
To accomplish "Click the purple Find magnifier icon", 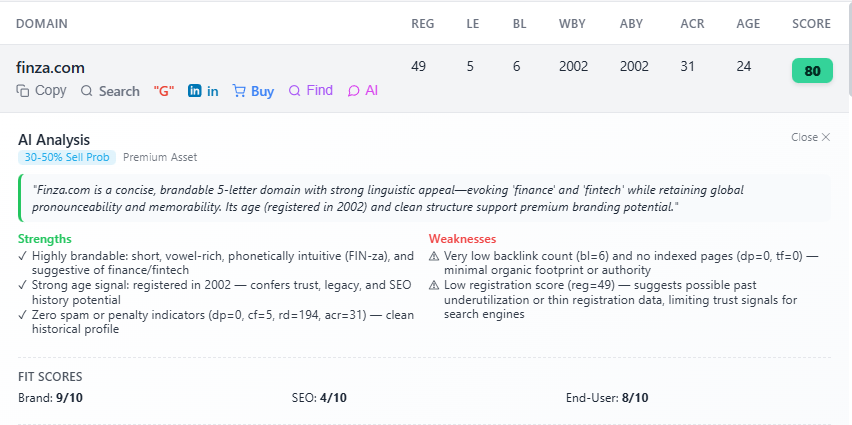I will [x=294, y=91].
